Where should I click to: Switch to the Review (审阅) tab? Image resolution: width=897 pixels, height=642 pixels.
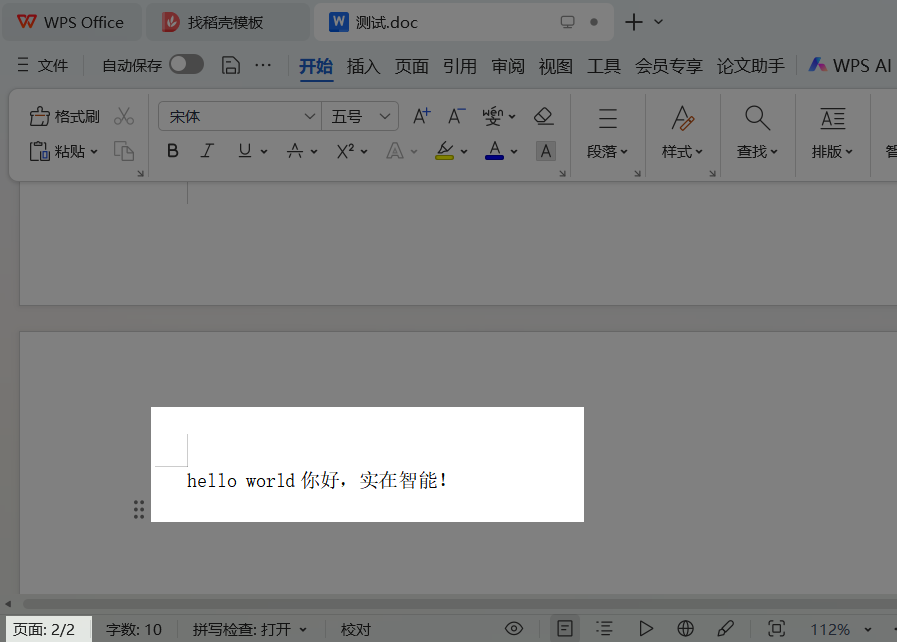508,66
